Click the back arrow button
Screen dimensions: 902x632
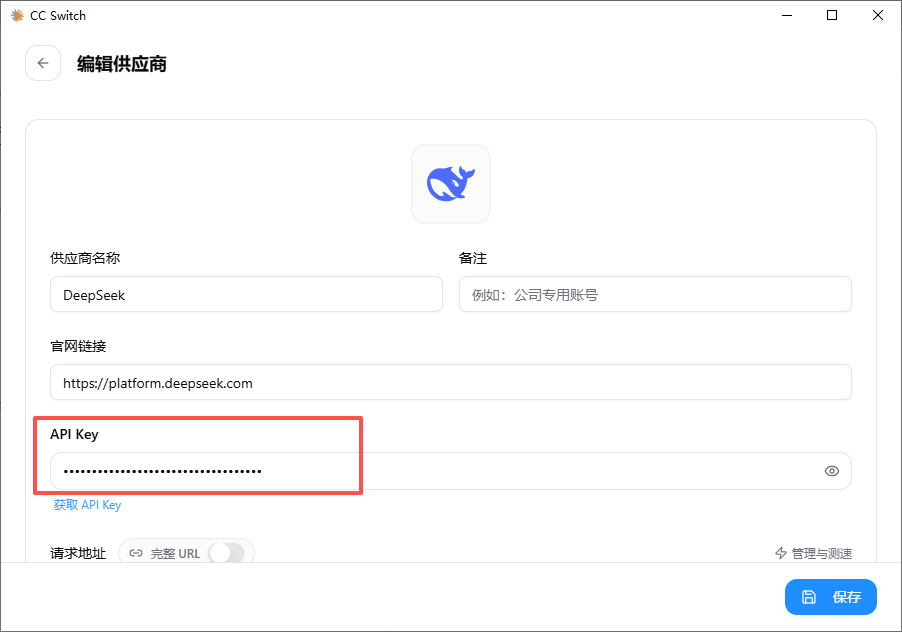[43, 63]
